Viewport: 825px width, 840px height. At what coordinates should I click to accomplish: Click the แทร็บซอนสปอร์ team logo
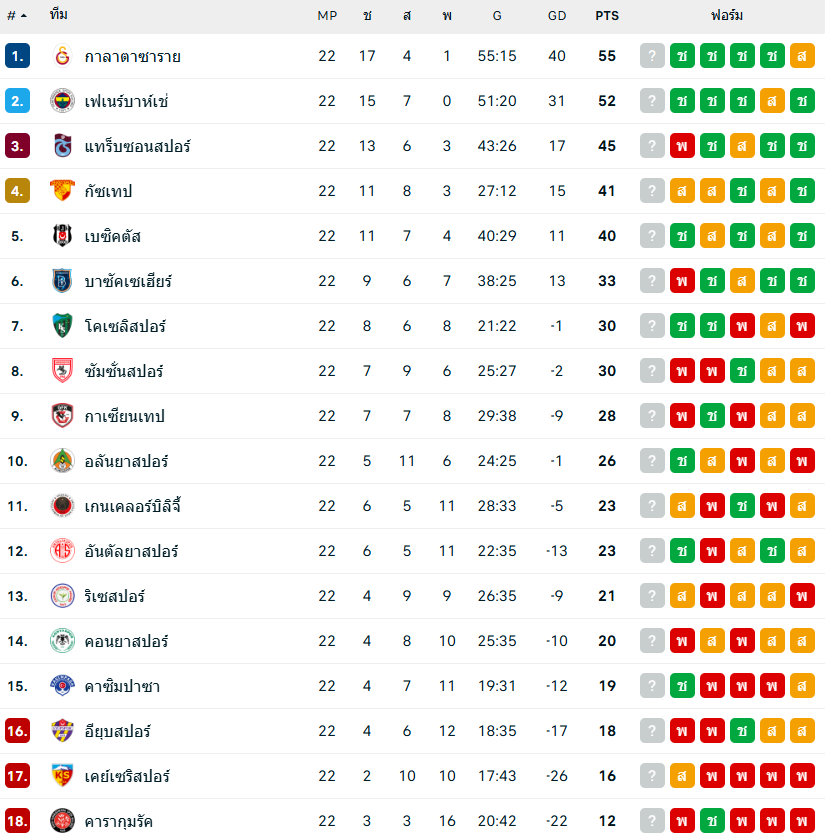(x=62, y=146)
